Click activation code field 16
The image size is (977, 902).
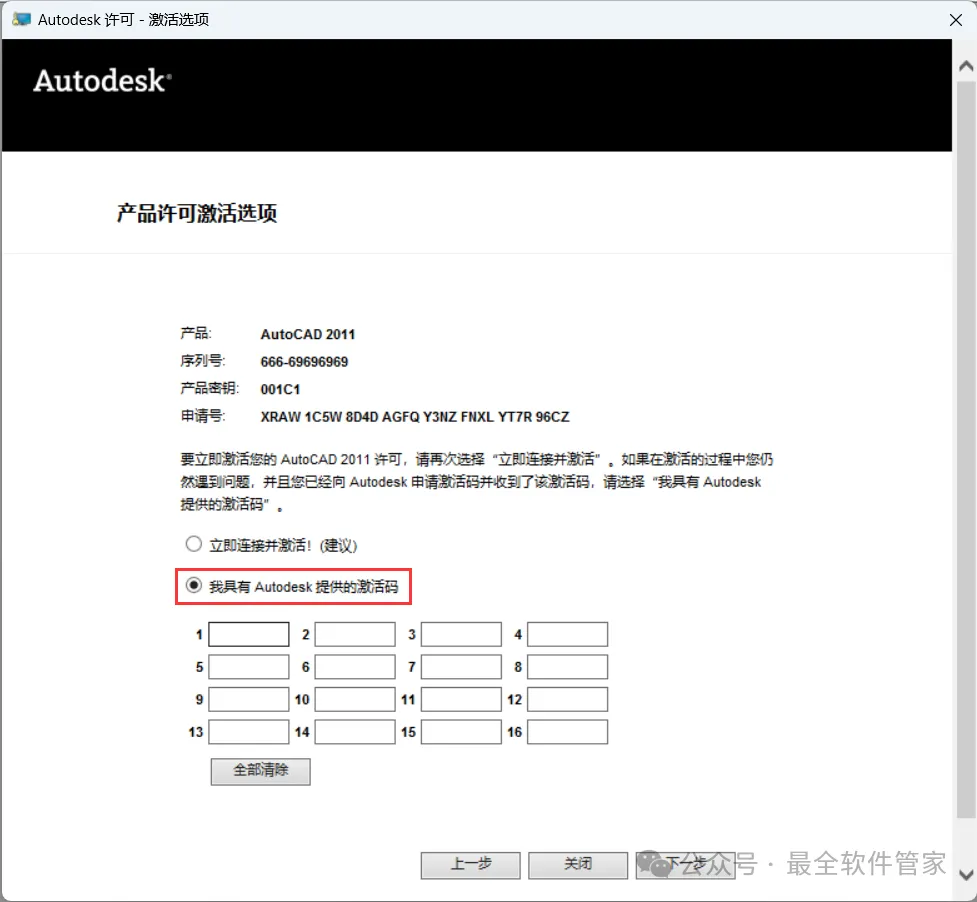point(568,732)
